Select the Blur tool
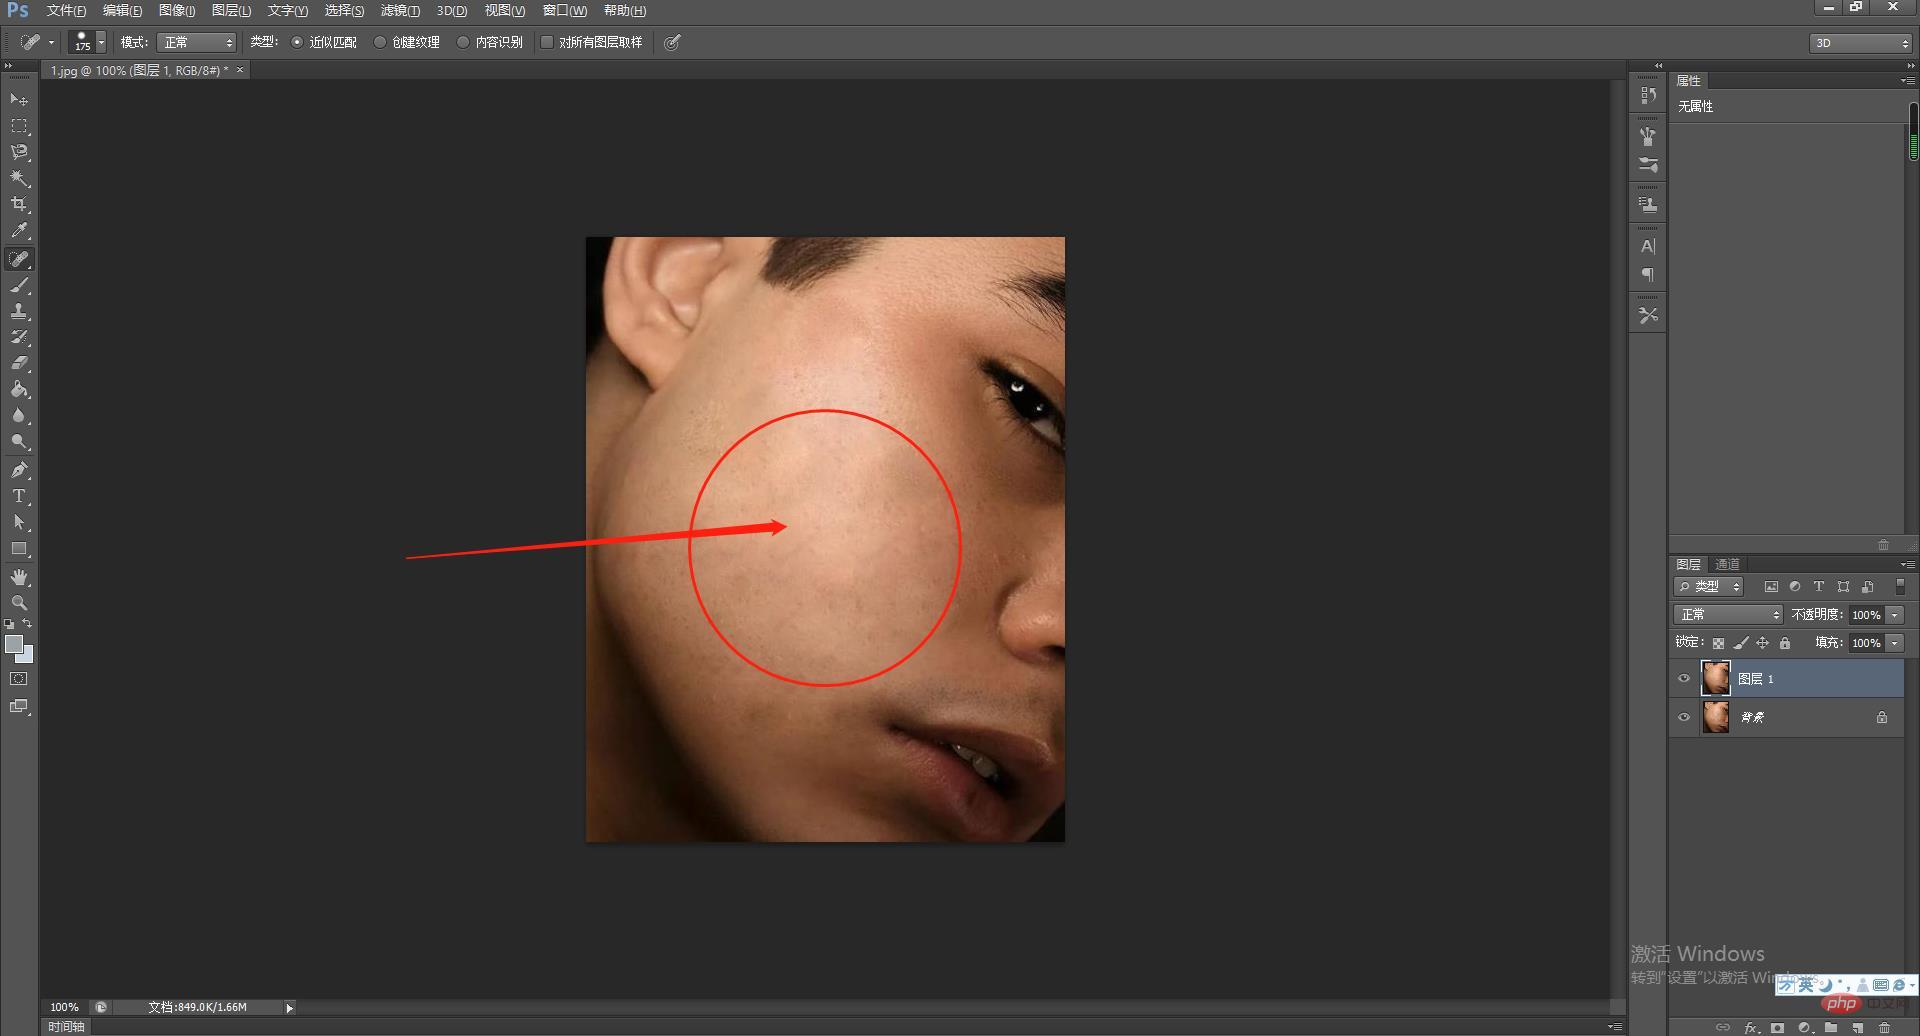The image size is (1920, 1036). click(x=19, y=415)
